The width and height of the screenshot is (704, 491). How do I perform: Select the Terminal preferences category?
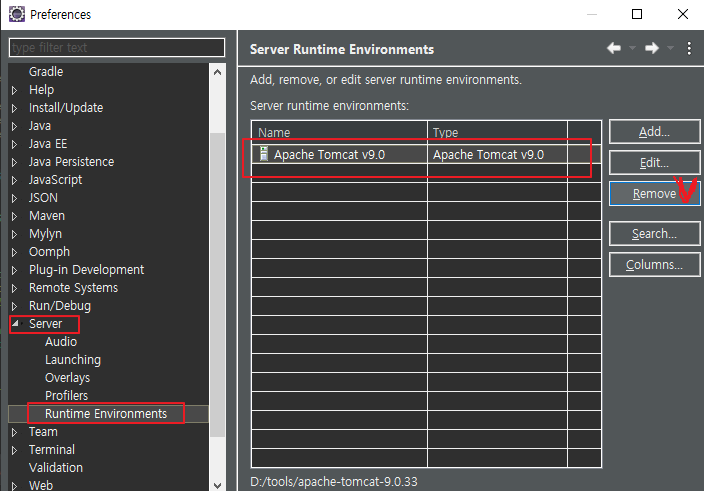coord(52,449)
